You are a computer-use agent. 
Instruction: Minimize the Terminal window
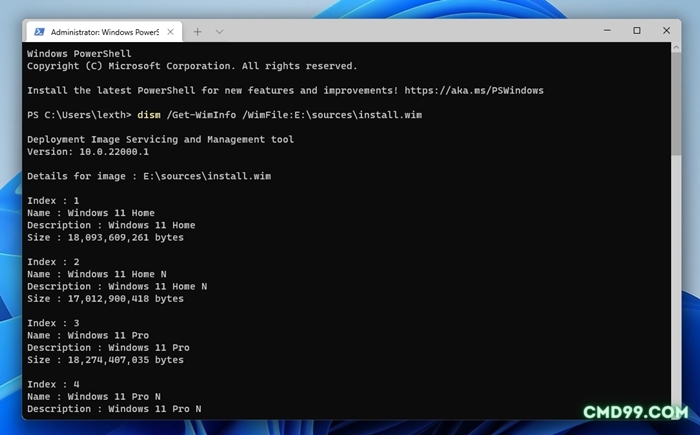tap(607, 30)
